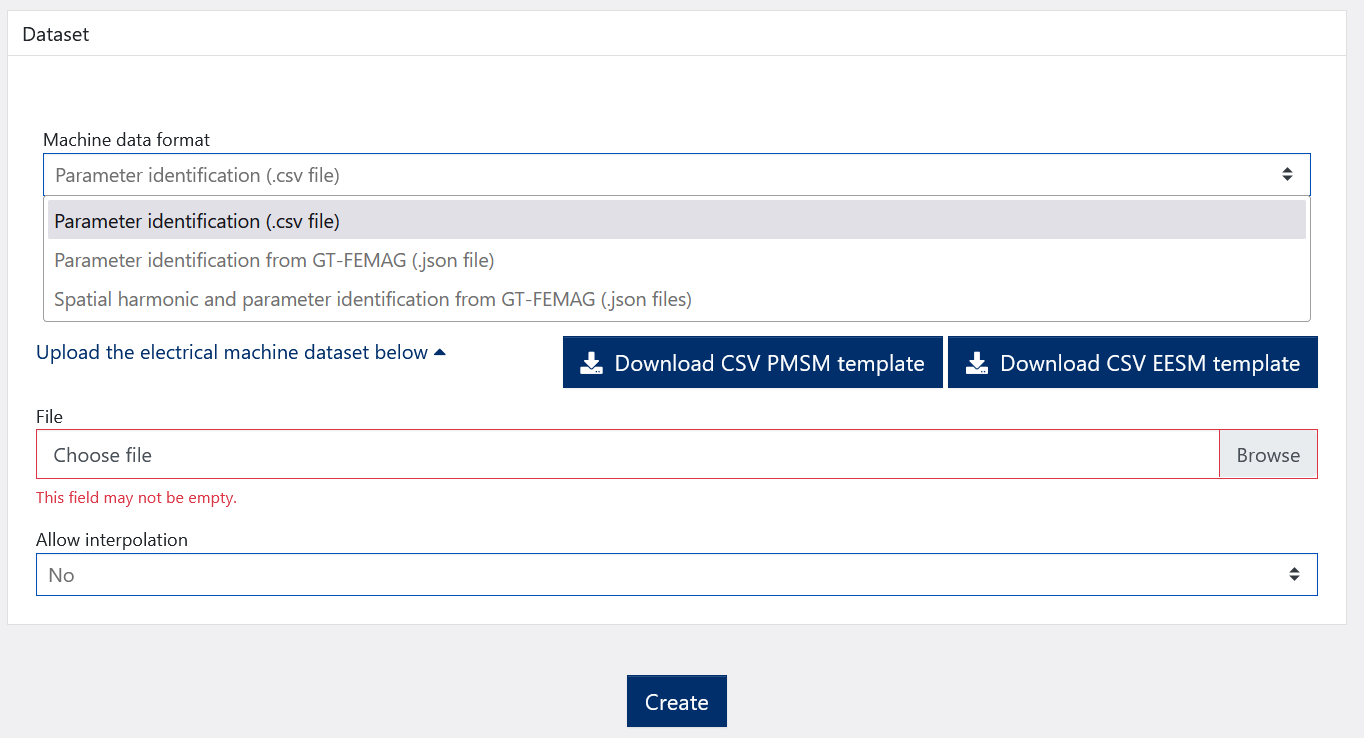Select "Parameter identification (.csv file)" option

click(197, 221)
